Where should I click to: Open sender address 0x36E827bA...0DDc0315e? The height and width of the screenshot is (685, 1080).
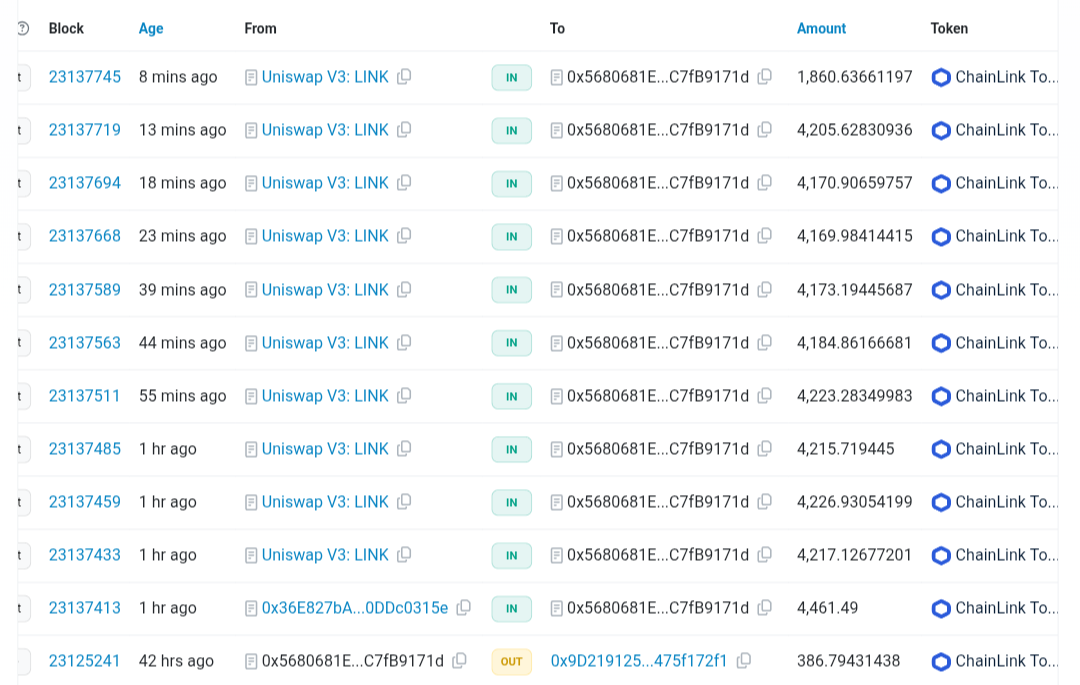point(355,608)
